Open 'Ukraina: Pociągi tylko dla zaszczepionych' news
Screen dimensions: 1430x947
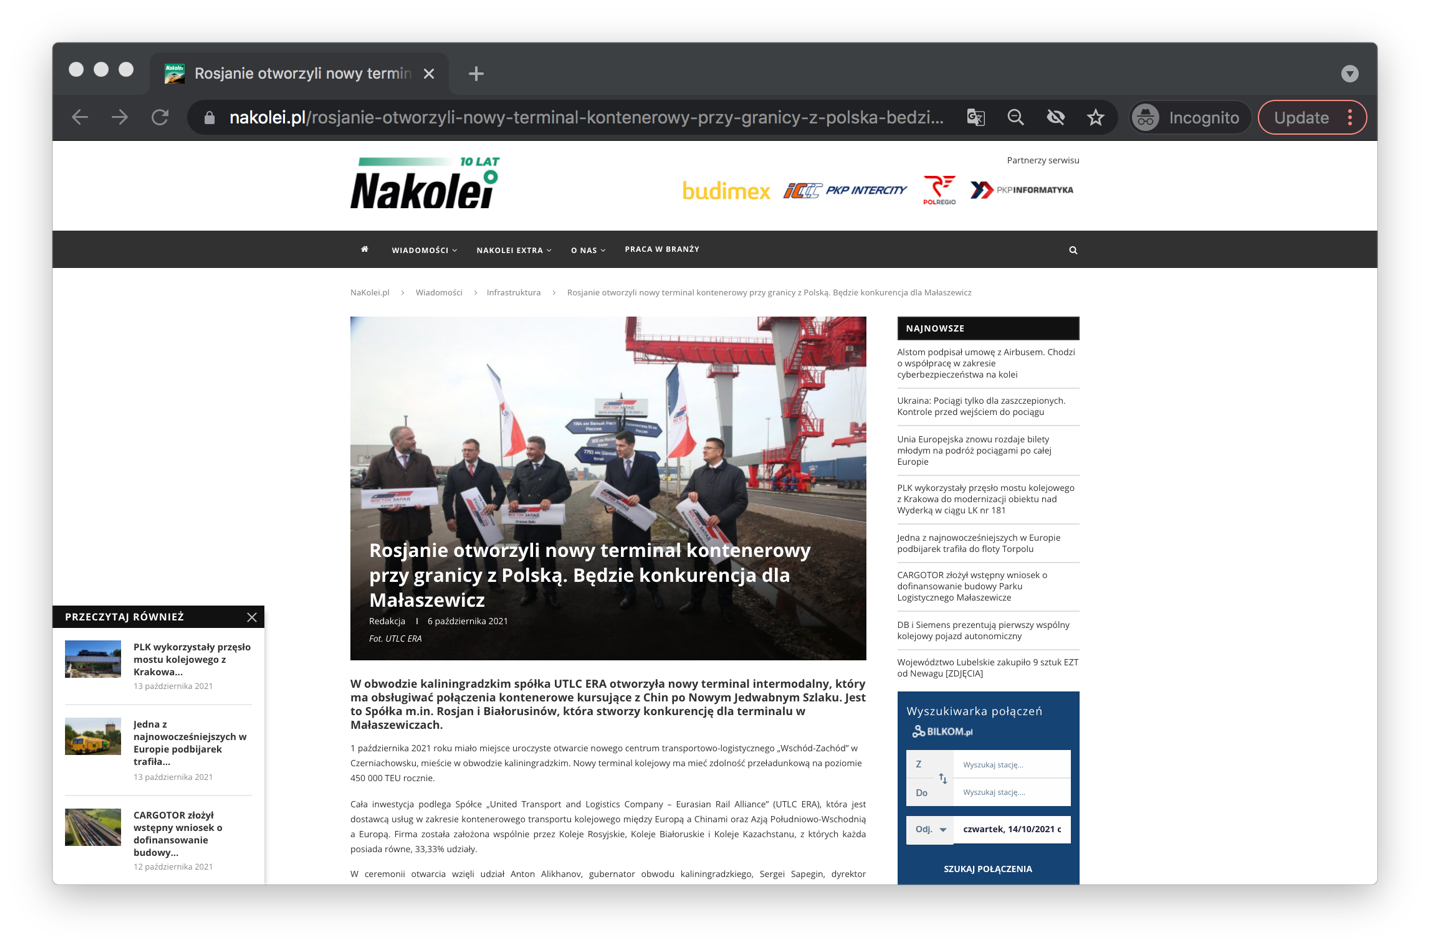pyautogui.click(x=981, y=406)
